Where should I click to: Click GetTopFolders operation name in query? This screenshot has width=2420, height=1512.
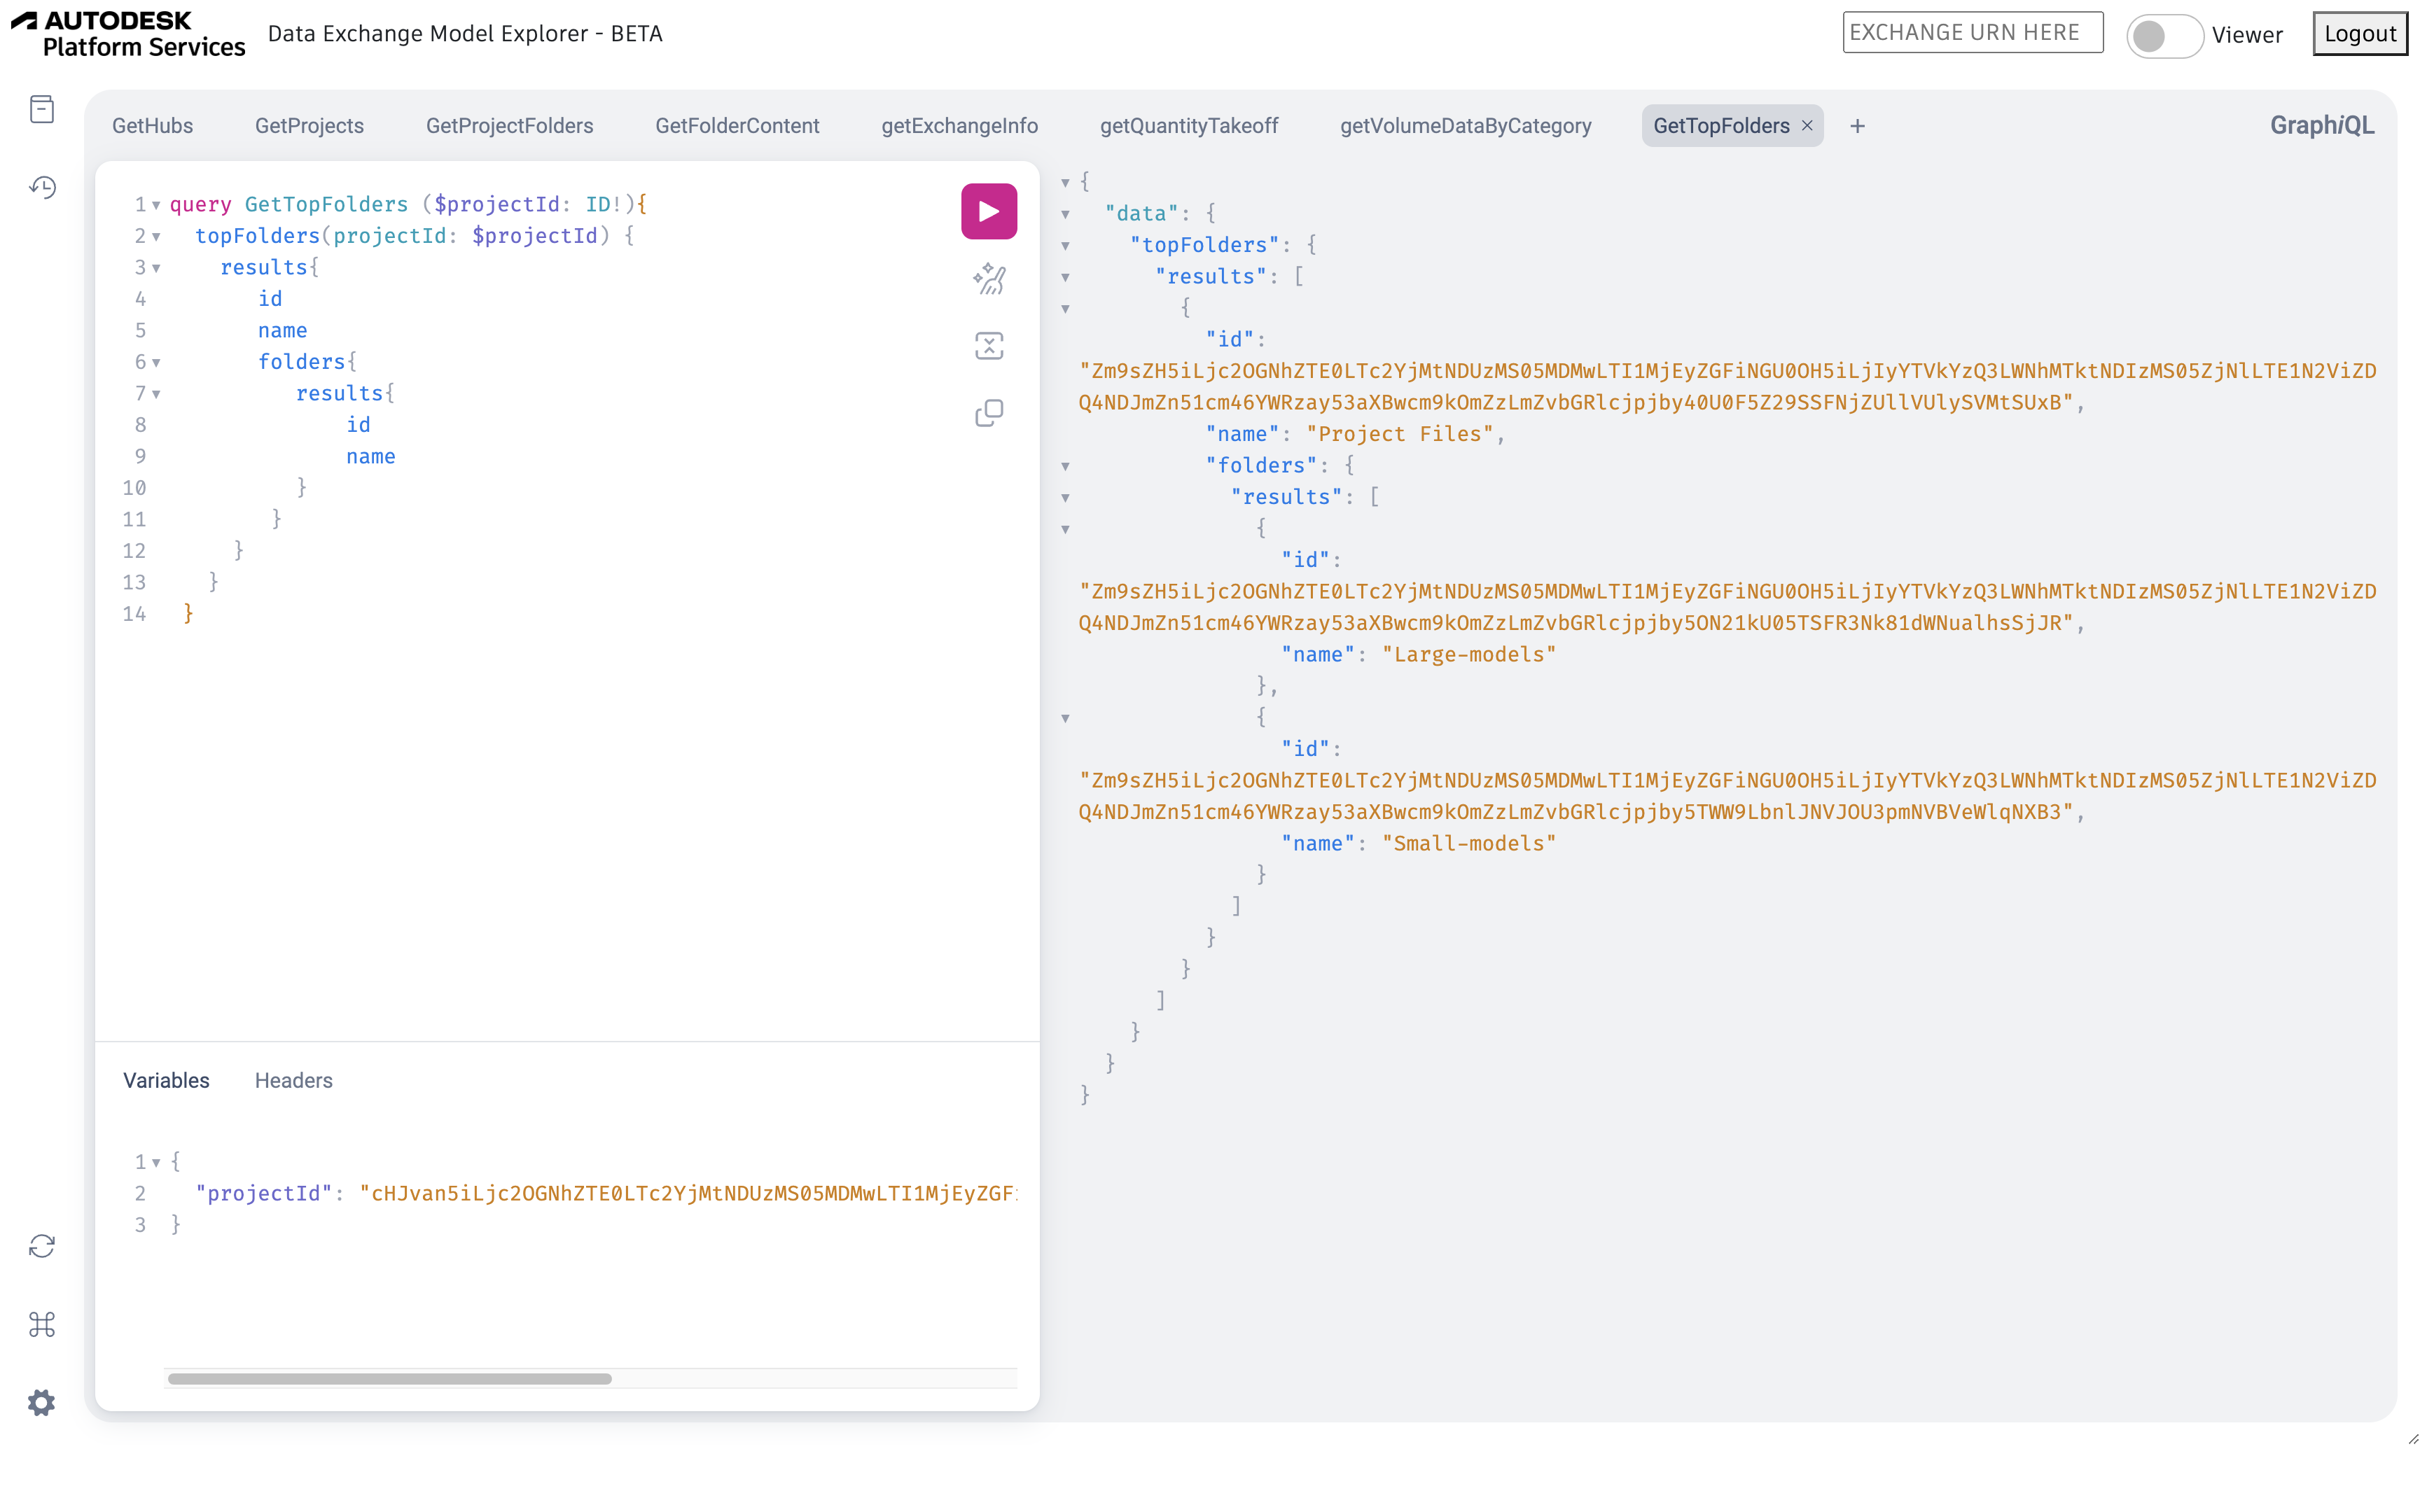[x=326, y=204]
